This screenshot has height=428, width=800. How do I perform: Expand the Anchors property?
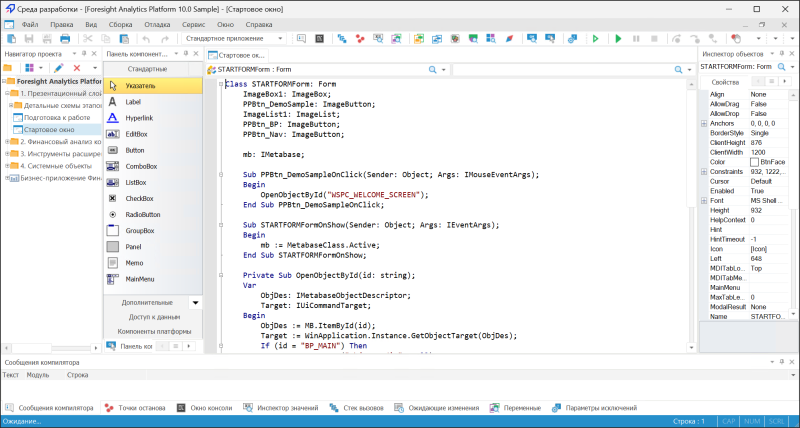tap(704, 123)
